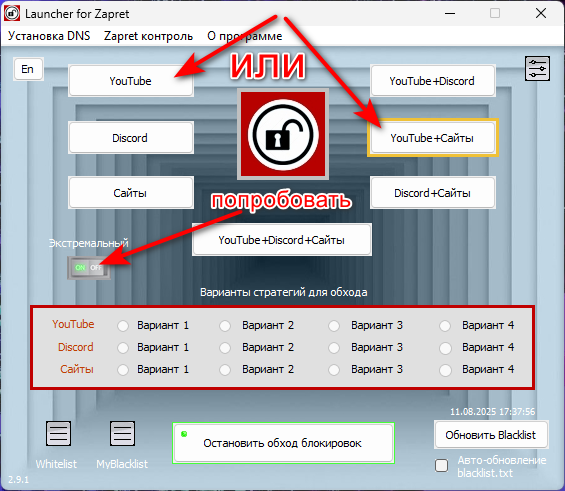Select Discord Вариант 2 radio button
The width and height of the screenshot is (565, 491).
coord(225,348)
